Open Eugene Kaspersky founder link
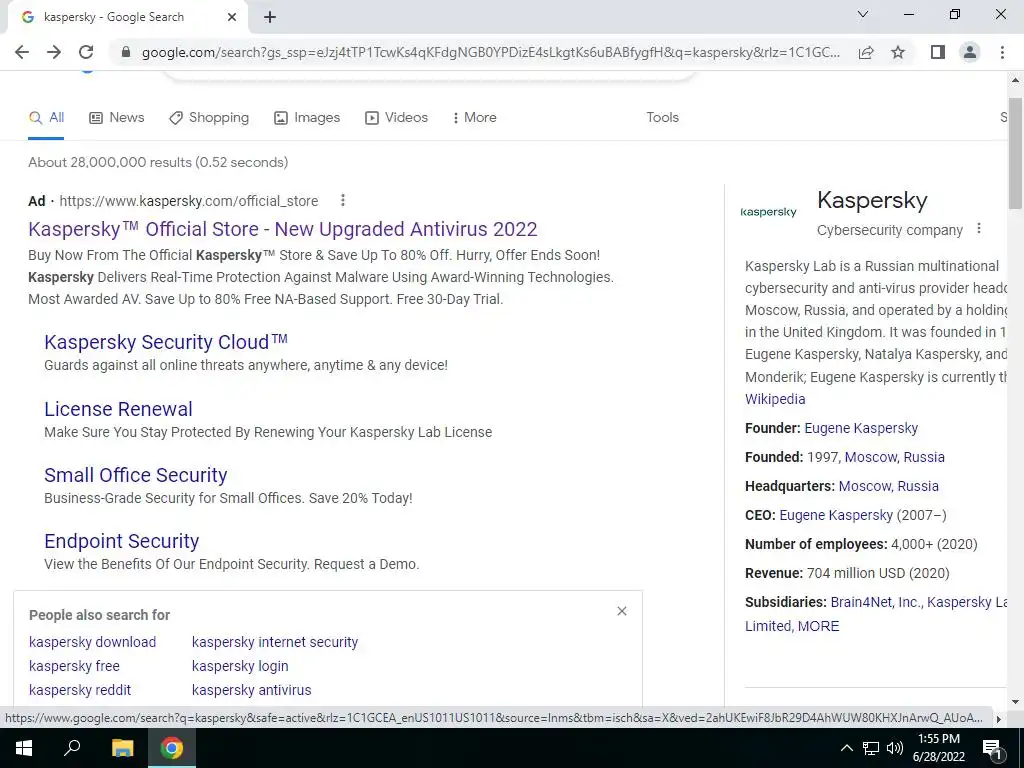The width and height of the screenshot is (1024, 768). (861, 428)
